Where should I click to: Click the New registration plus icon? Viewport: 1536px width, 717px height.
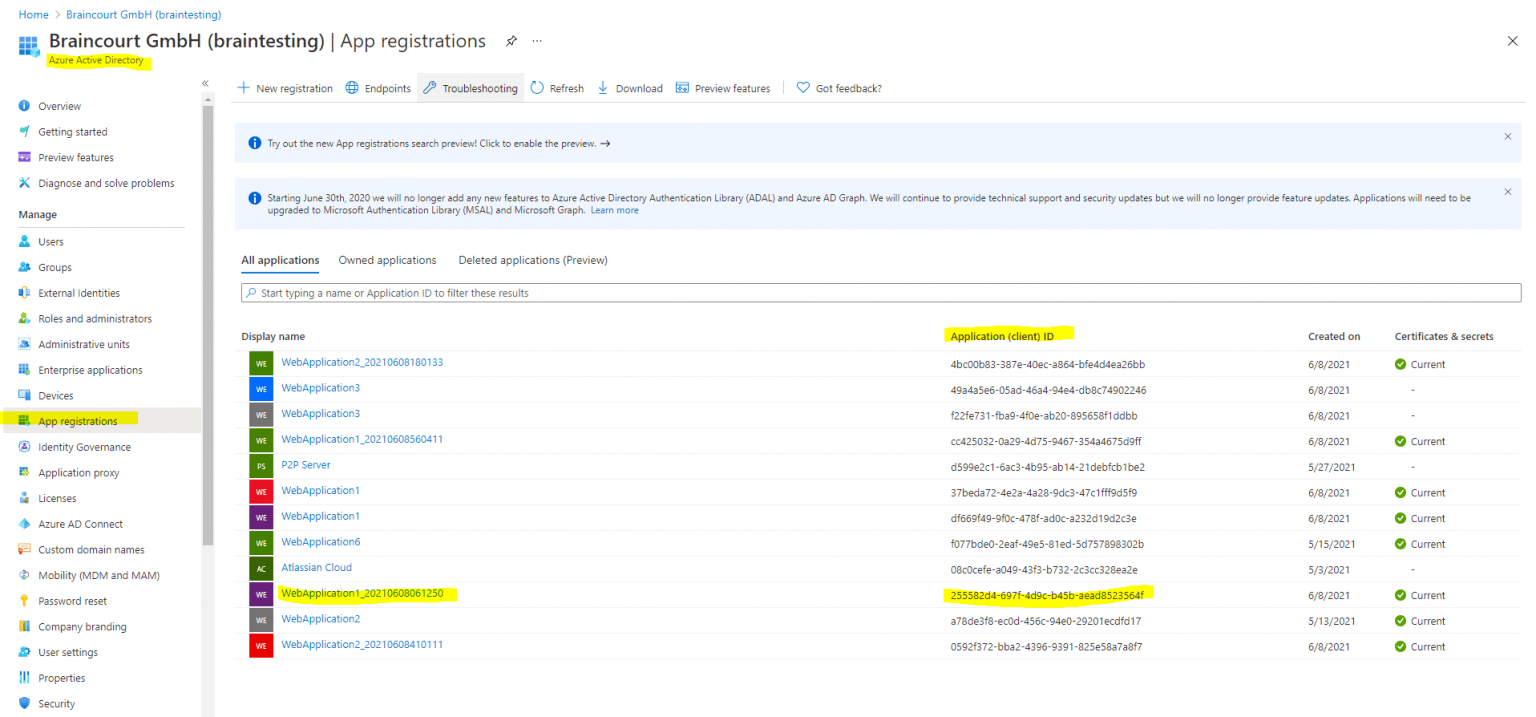click(x=243, y=88)
